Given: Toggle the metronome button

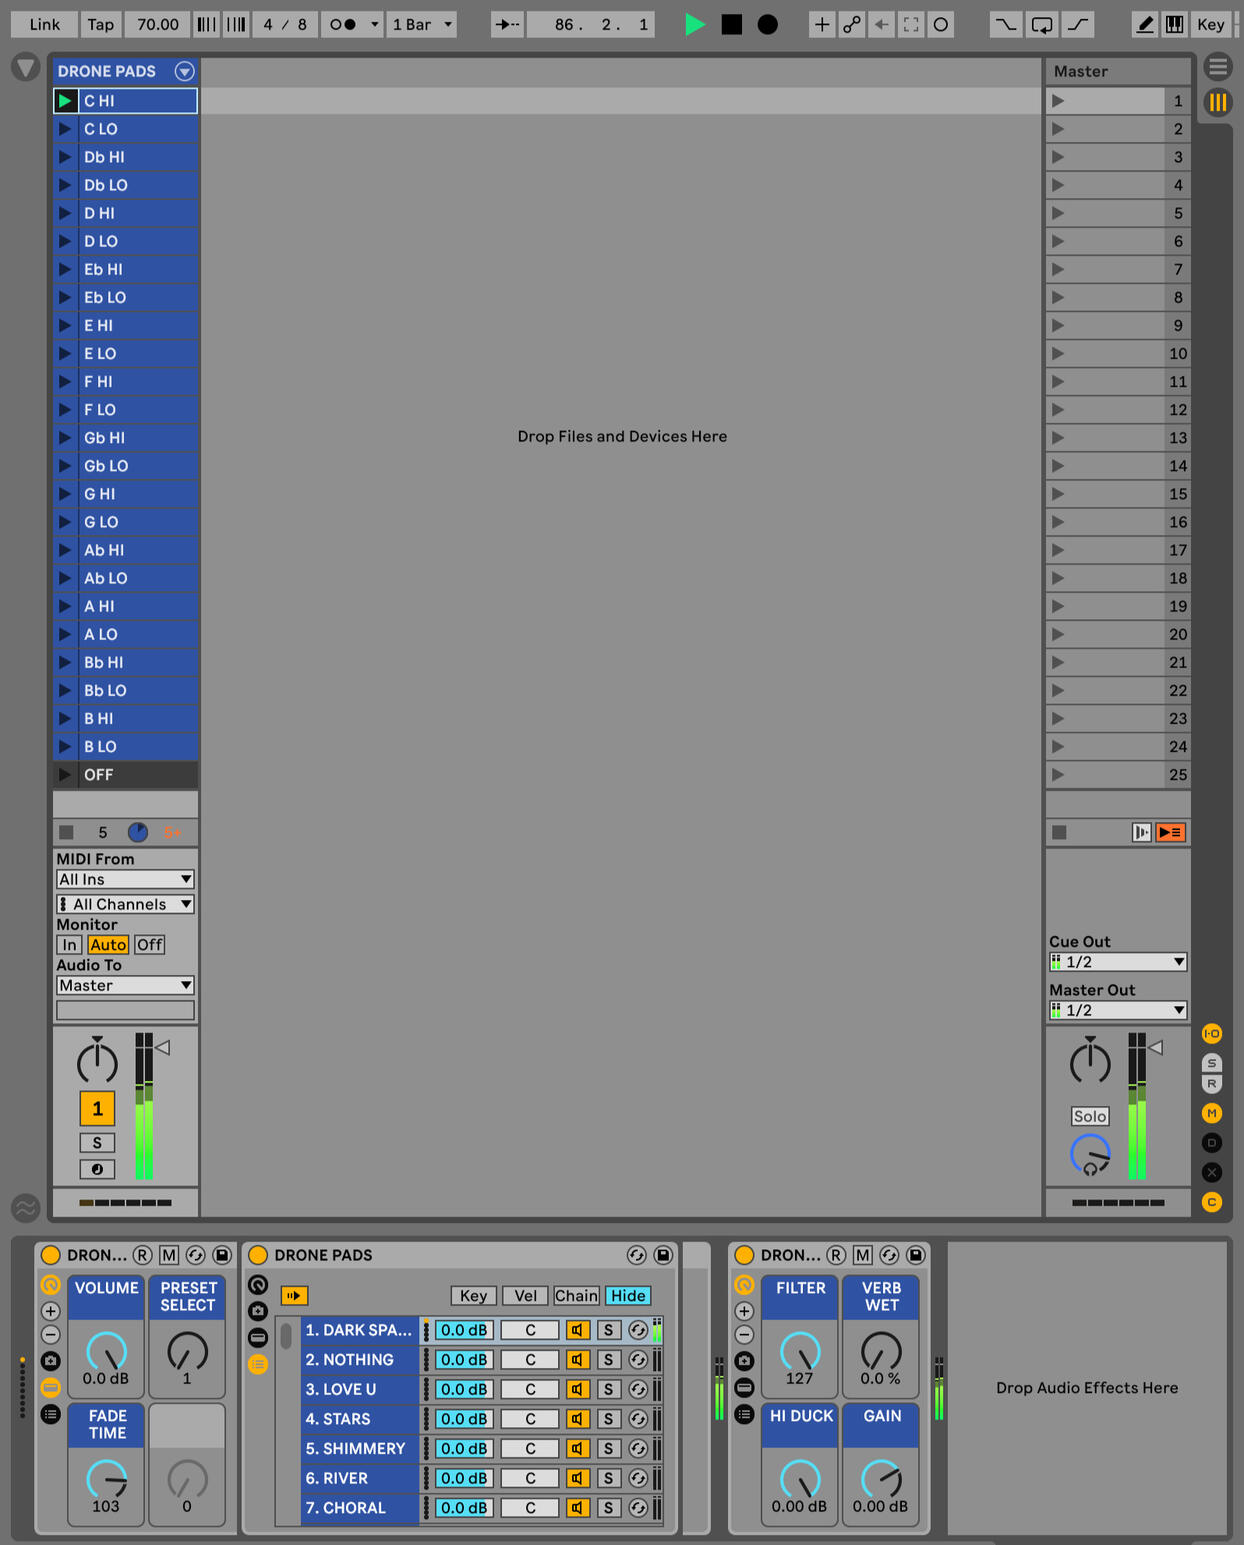Looking at the screenshot, I should click(343, 24).
